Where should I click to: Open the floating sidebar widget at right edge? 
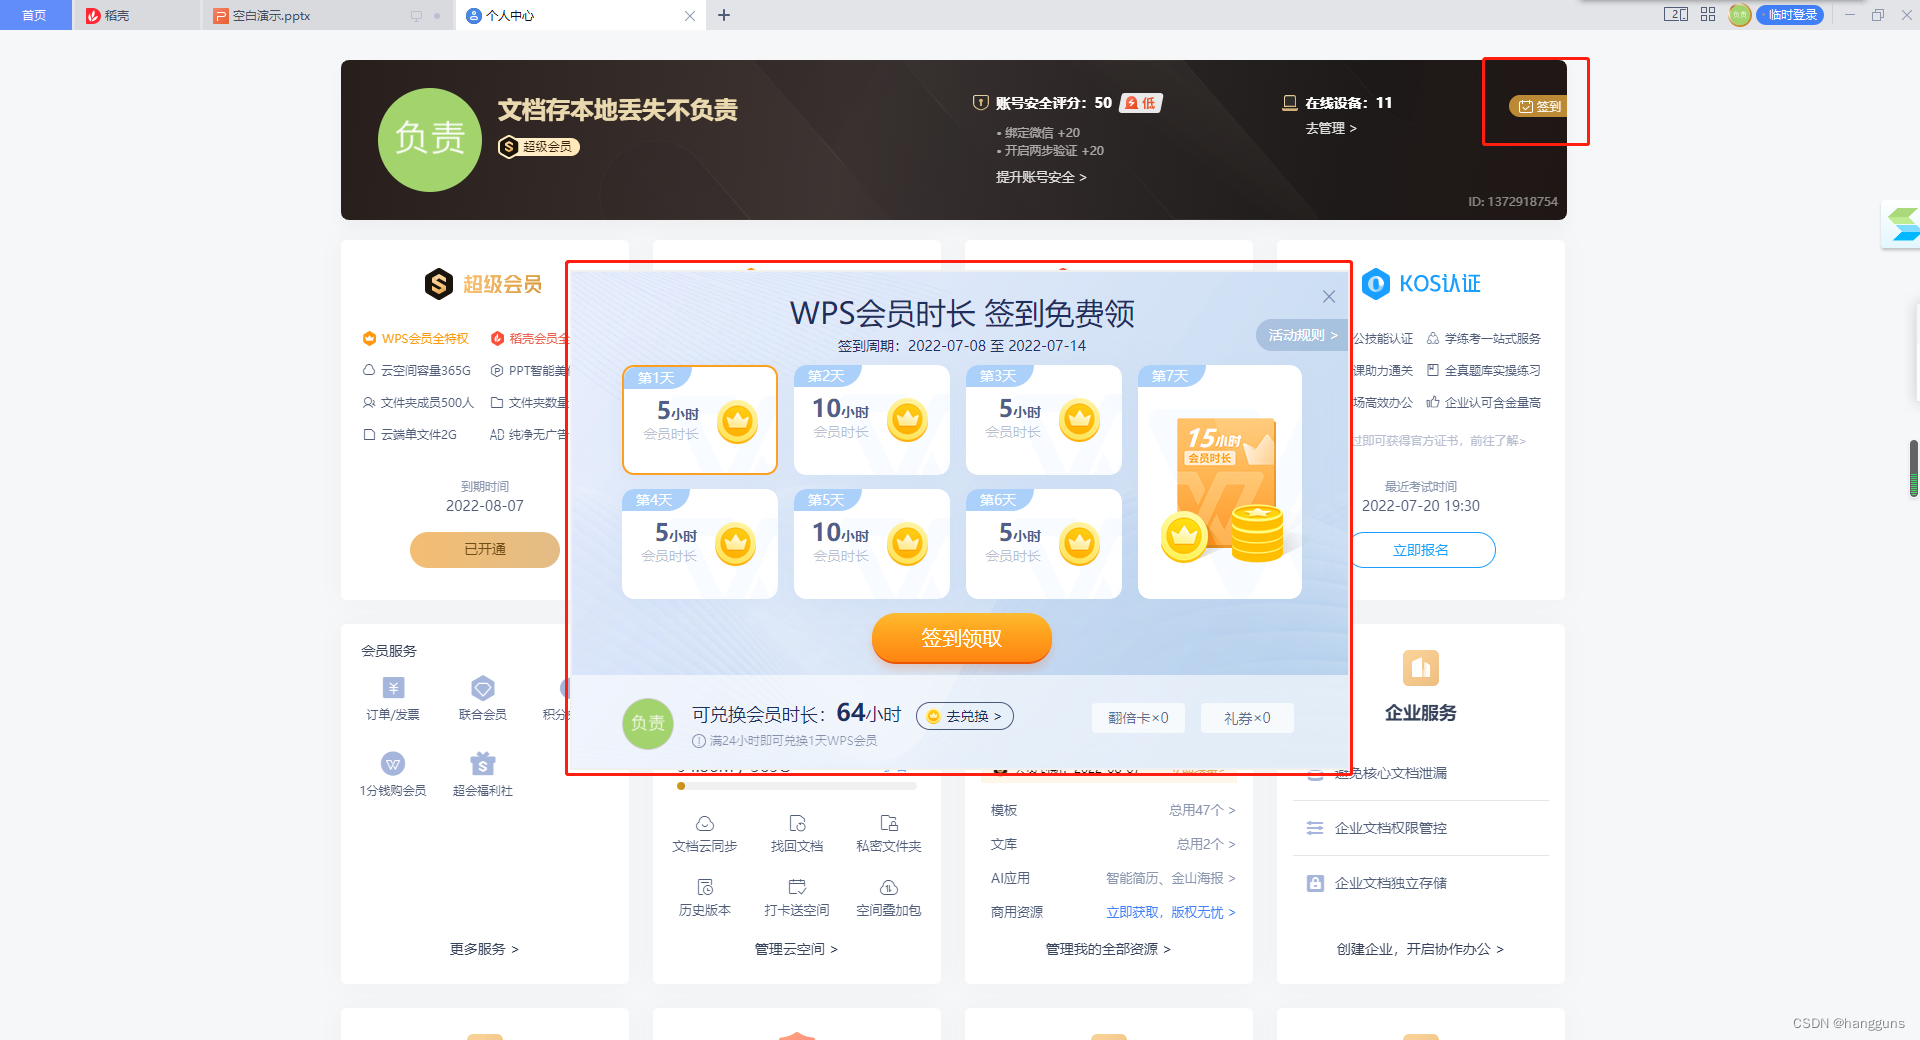pyautogui.click(x=1901, y=223)
